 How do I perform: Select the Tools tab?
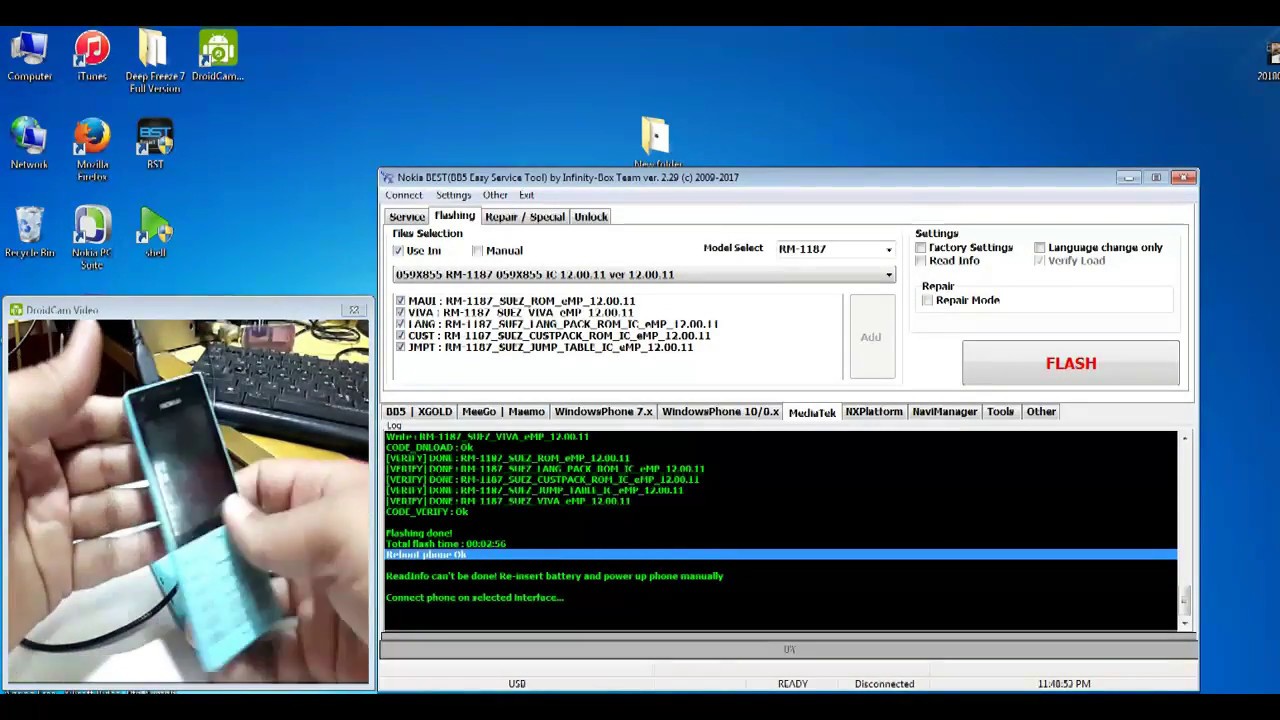[1000, 412]
